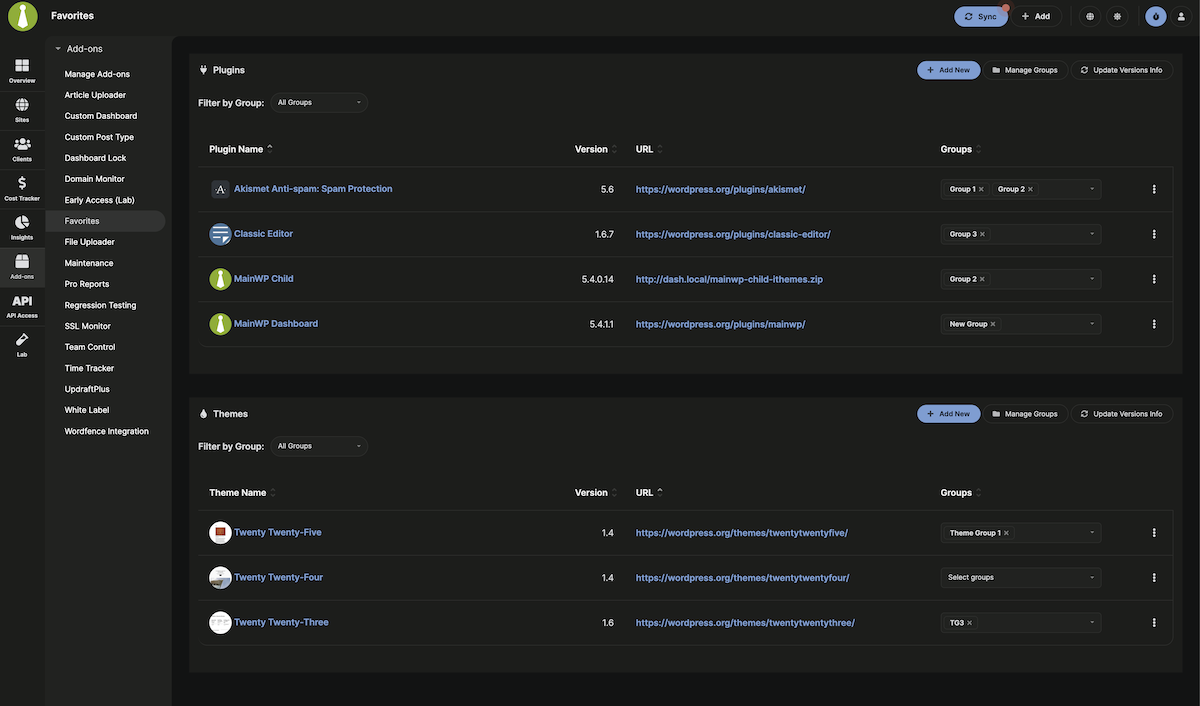Open the Akismet plugin URL link
This screenshot has width=1200, height=706.
coord(720,187)
